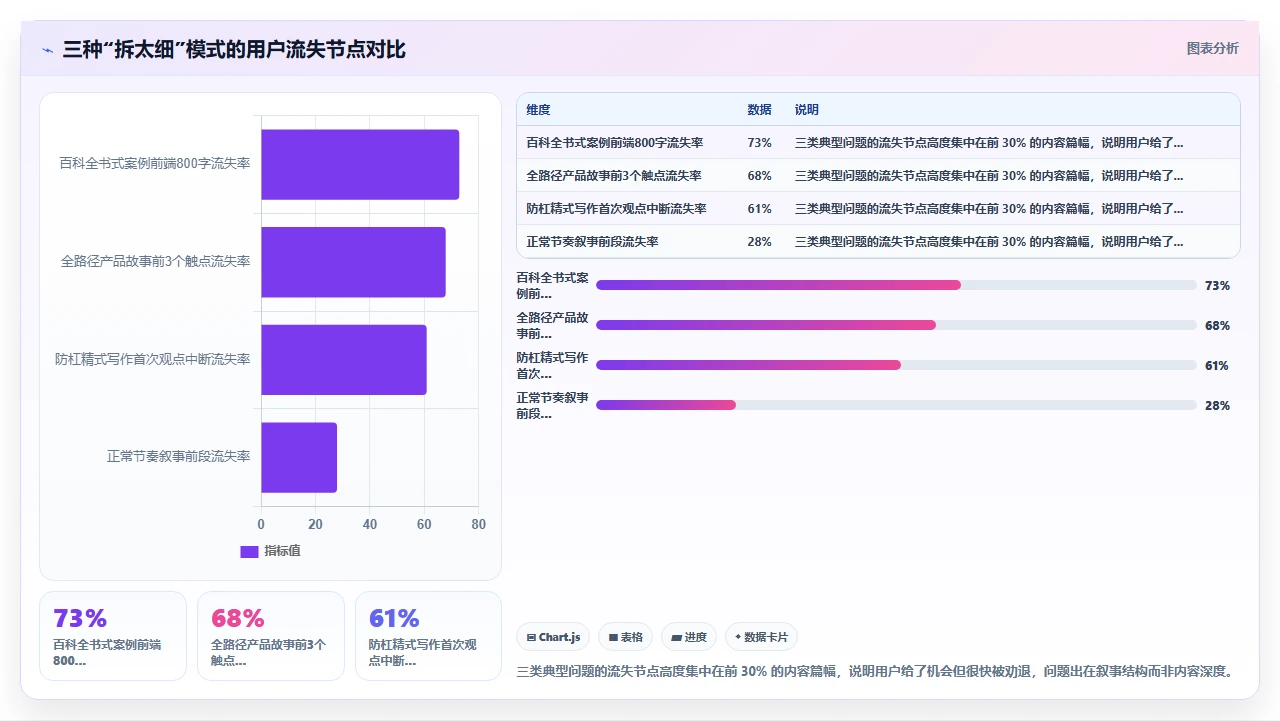The width and height of the screenshot is (1280, 721).
Task: Click the 28% progress bar
Action: [896, 405]
